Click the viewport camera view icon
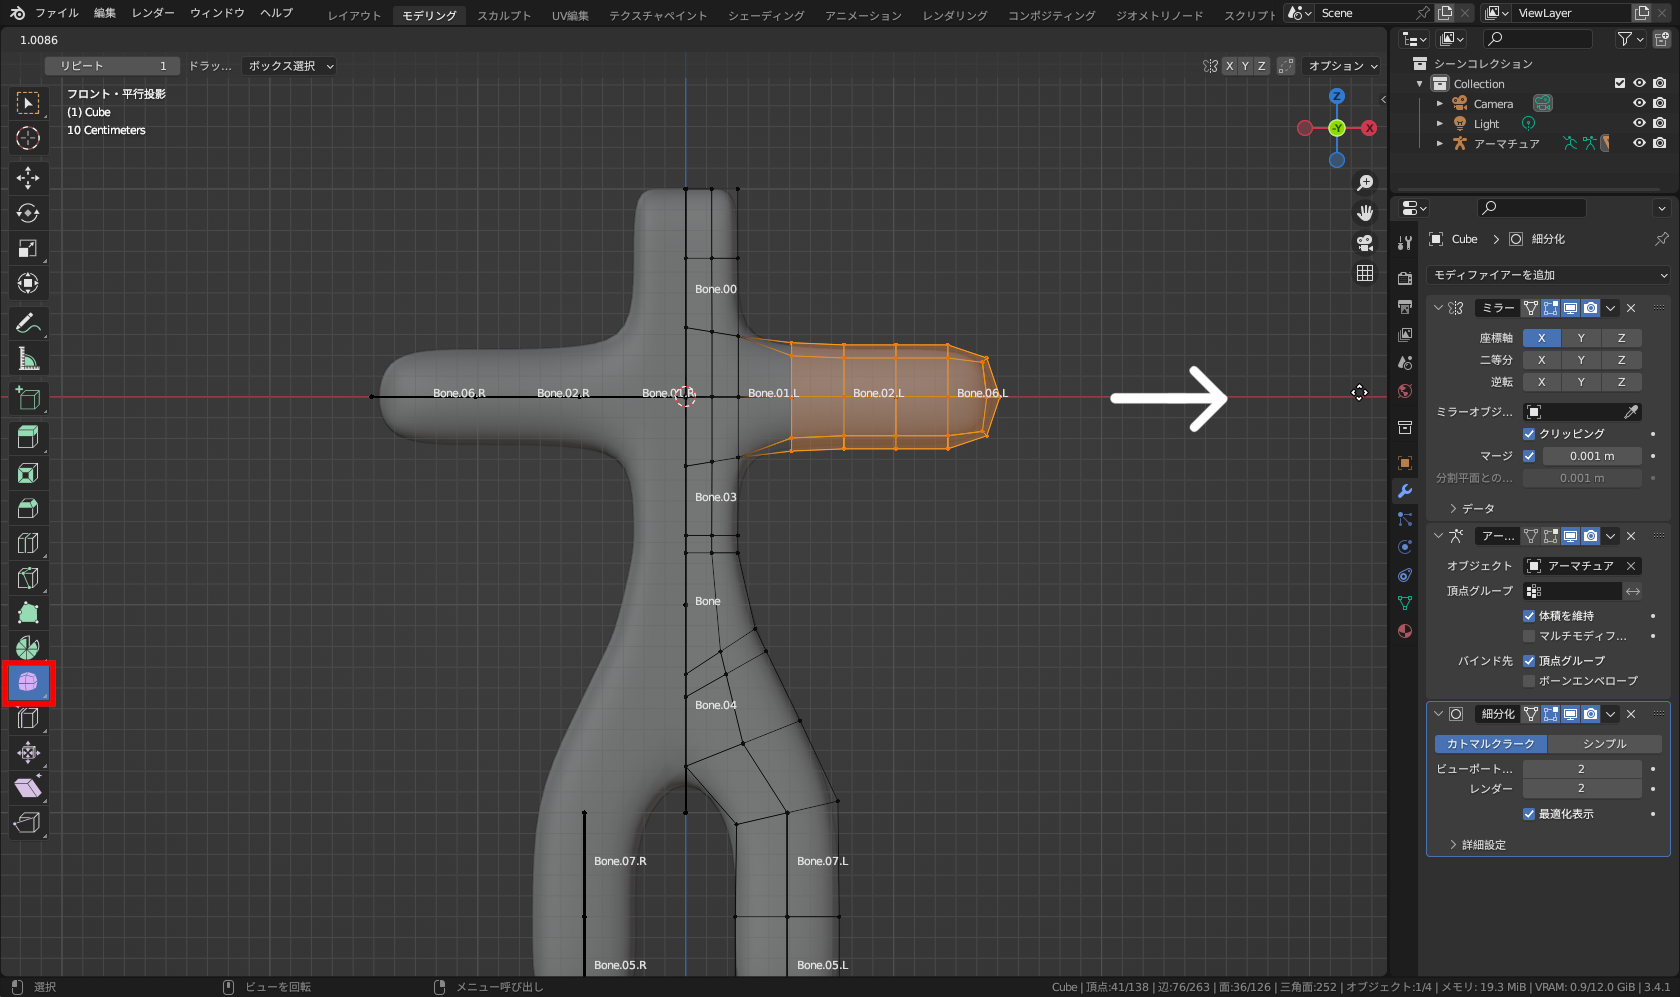The image size is (1680, 997). [x=1365, y=243]
